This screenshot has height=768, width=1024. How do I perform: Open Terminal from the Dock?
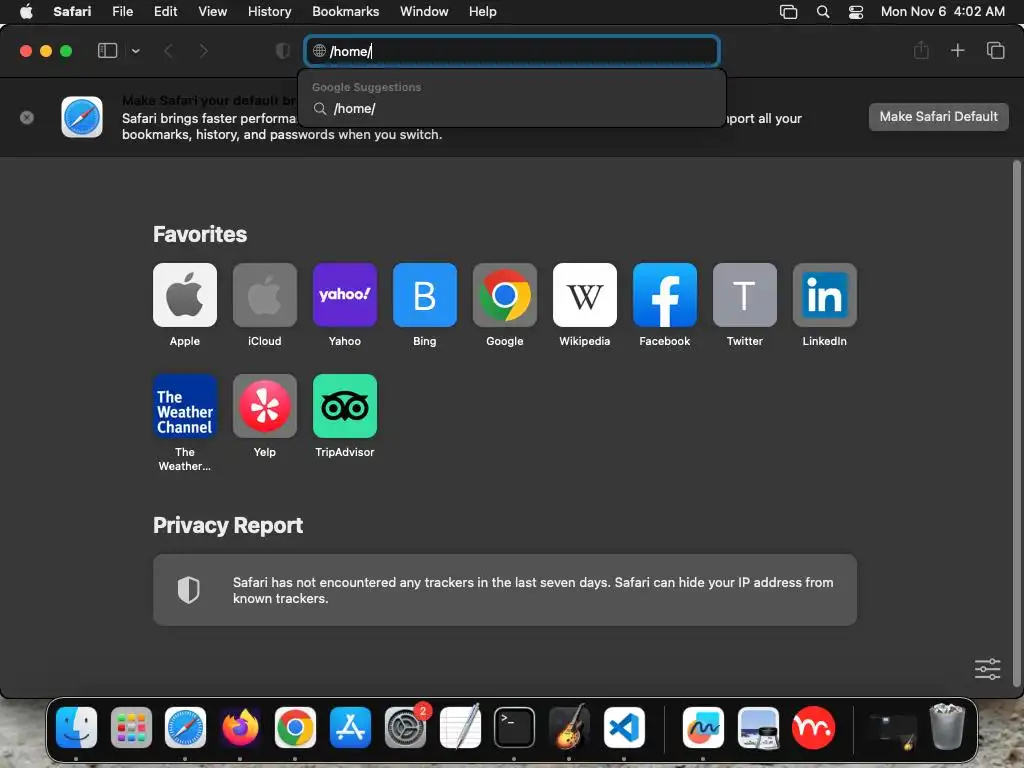[515, 727]
